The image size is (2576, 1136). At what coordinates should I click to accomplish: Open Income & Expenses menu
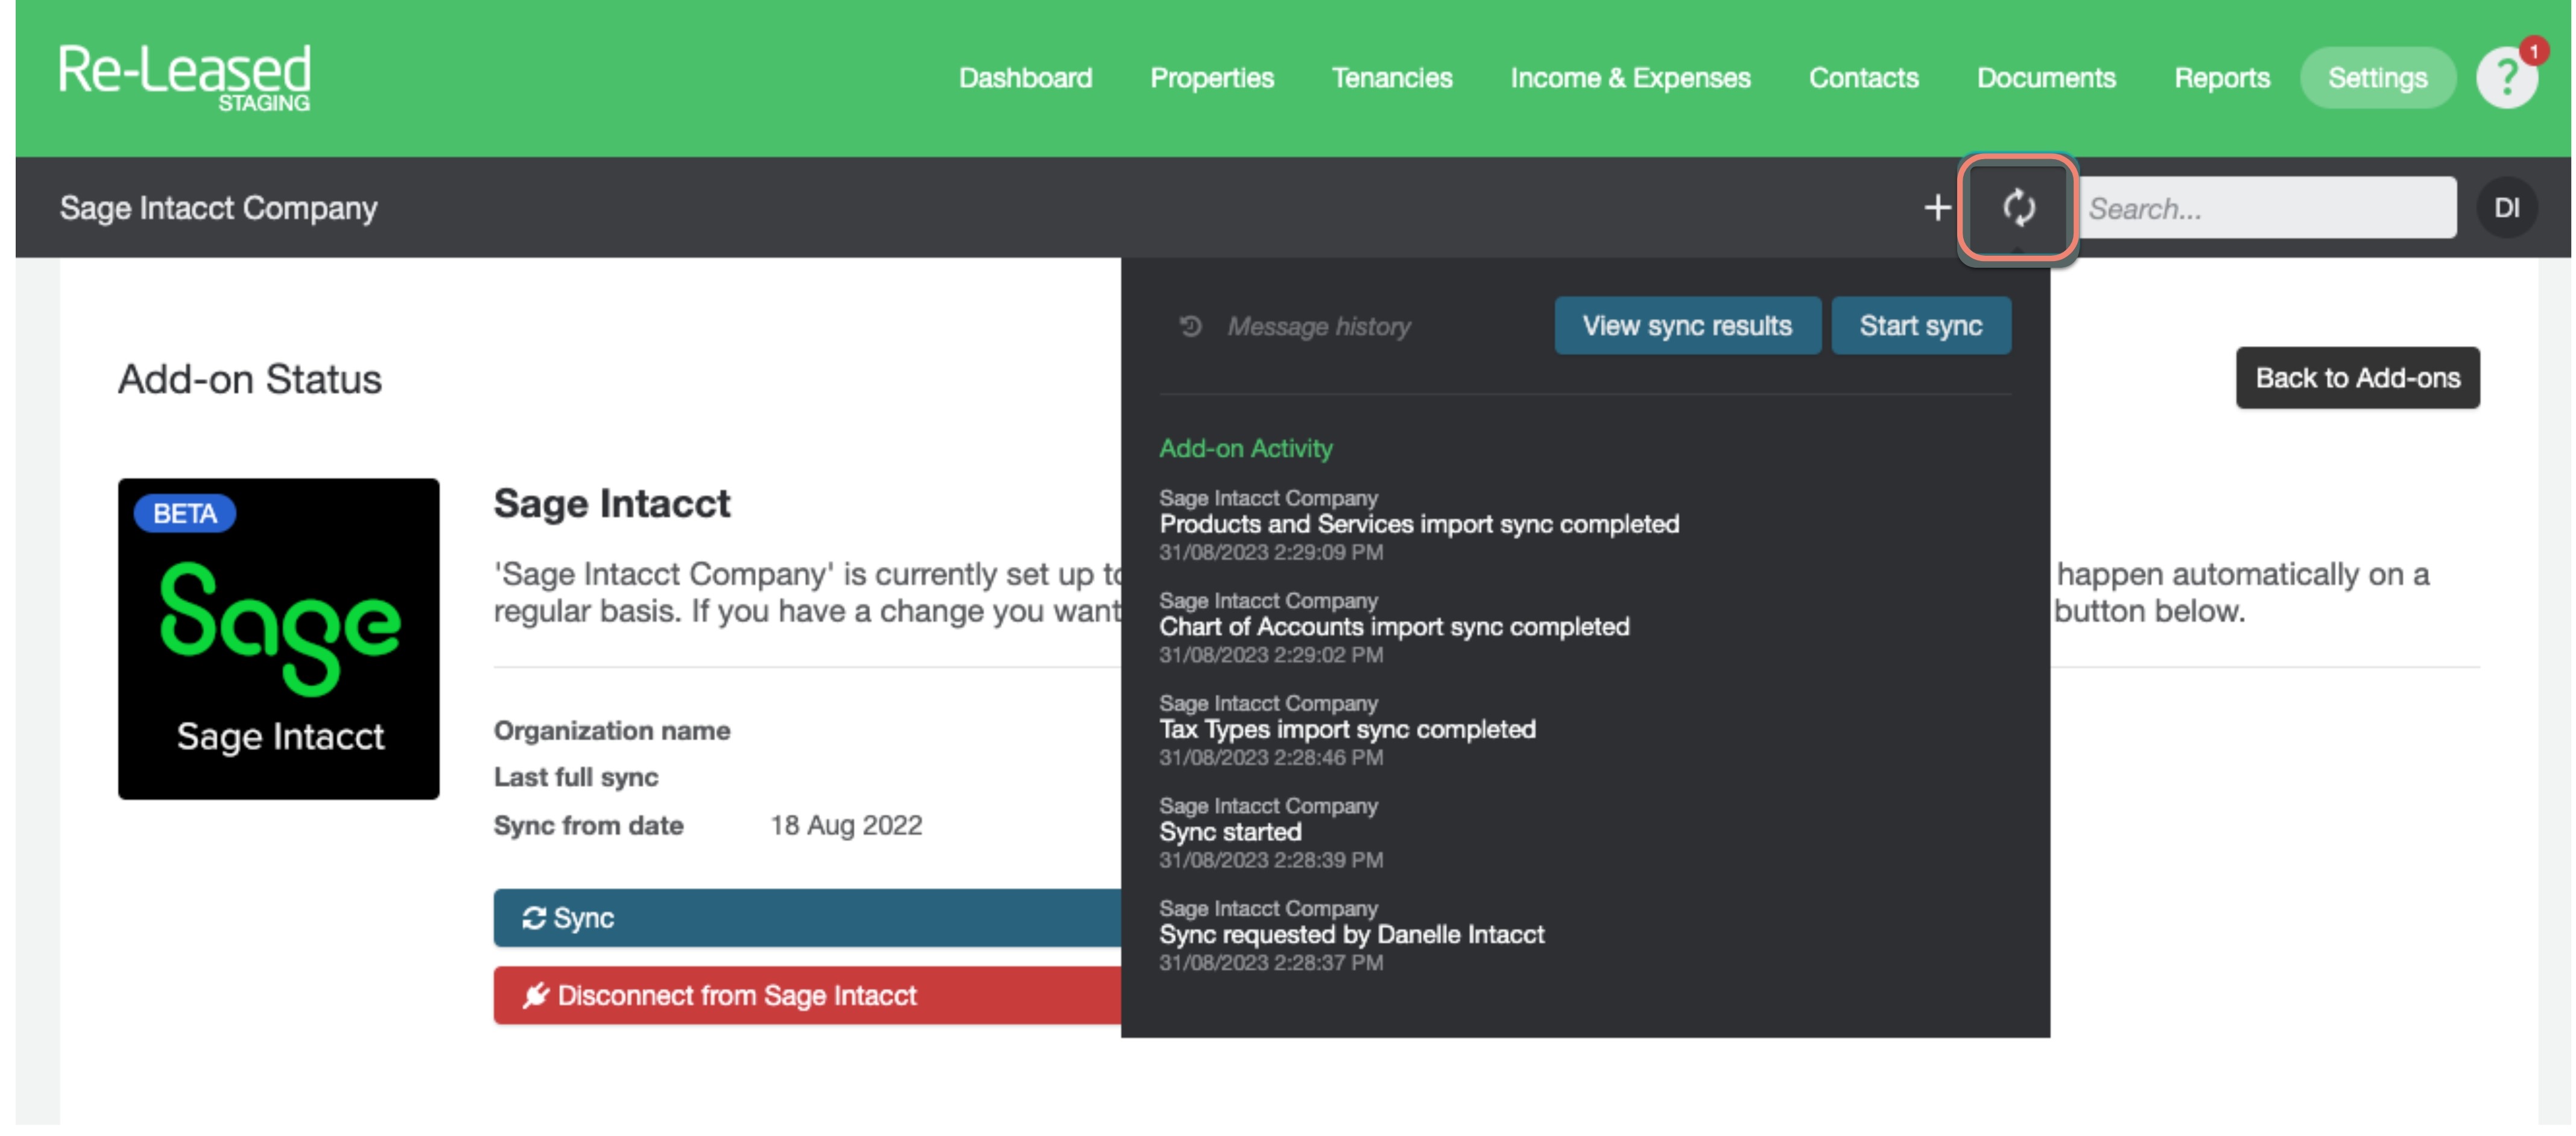pyautogui.click(x=1630, y=78)
